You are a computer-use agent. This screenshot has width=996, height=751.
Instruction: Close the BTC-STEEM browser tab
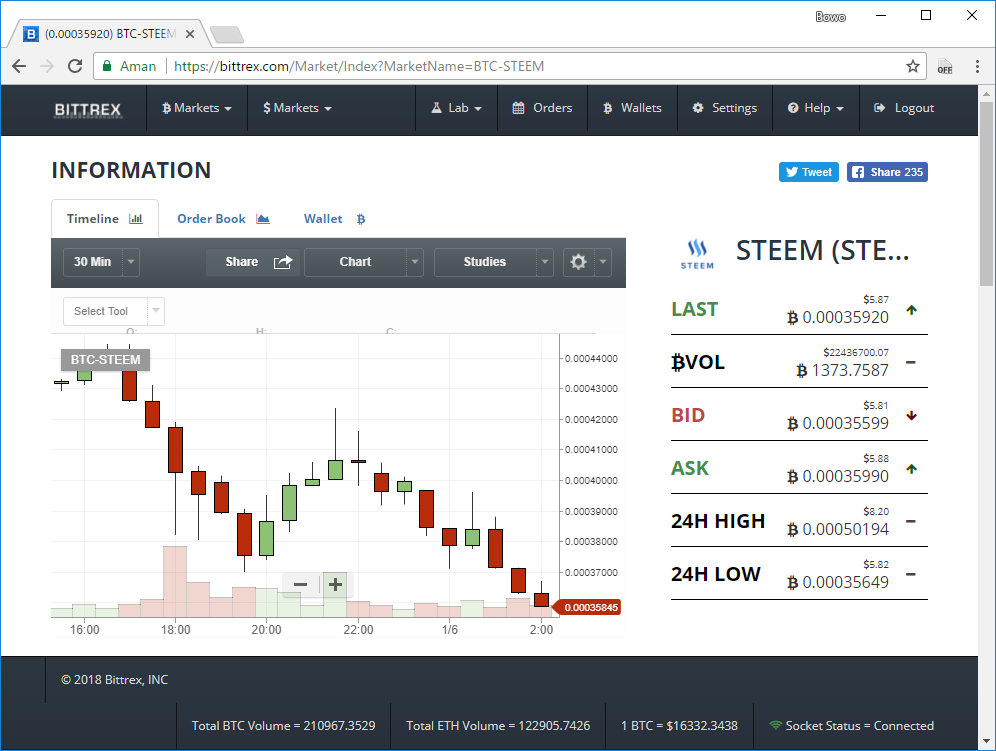(x=190, y=34)
